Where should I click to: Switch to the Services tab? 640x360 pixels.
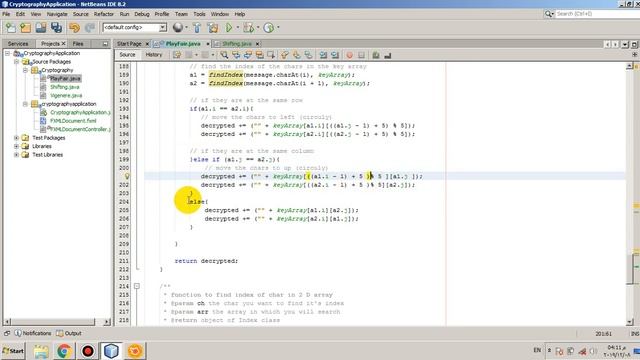point(18,44)
